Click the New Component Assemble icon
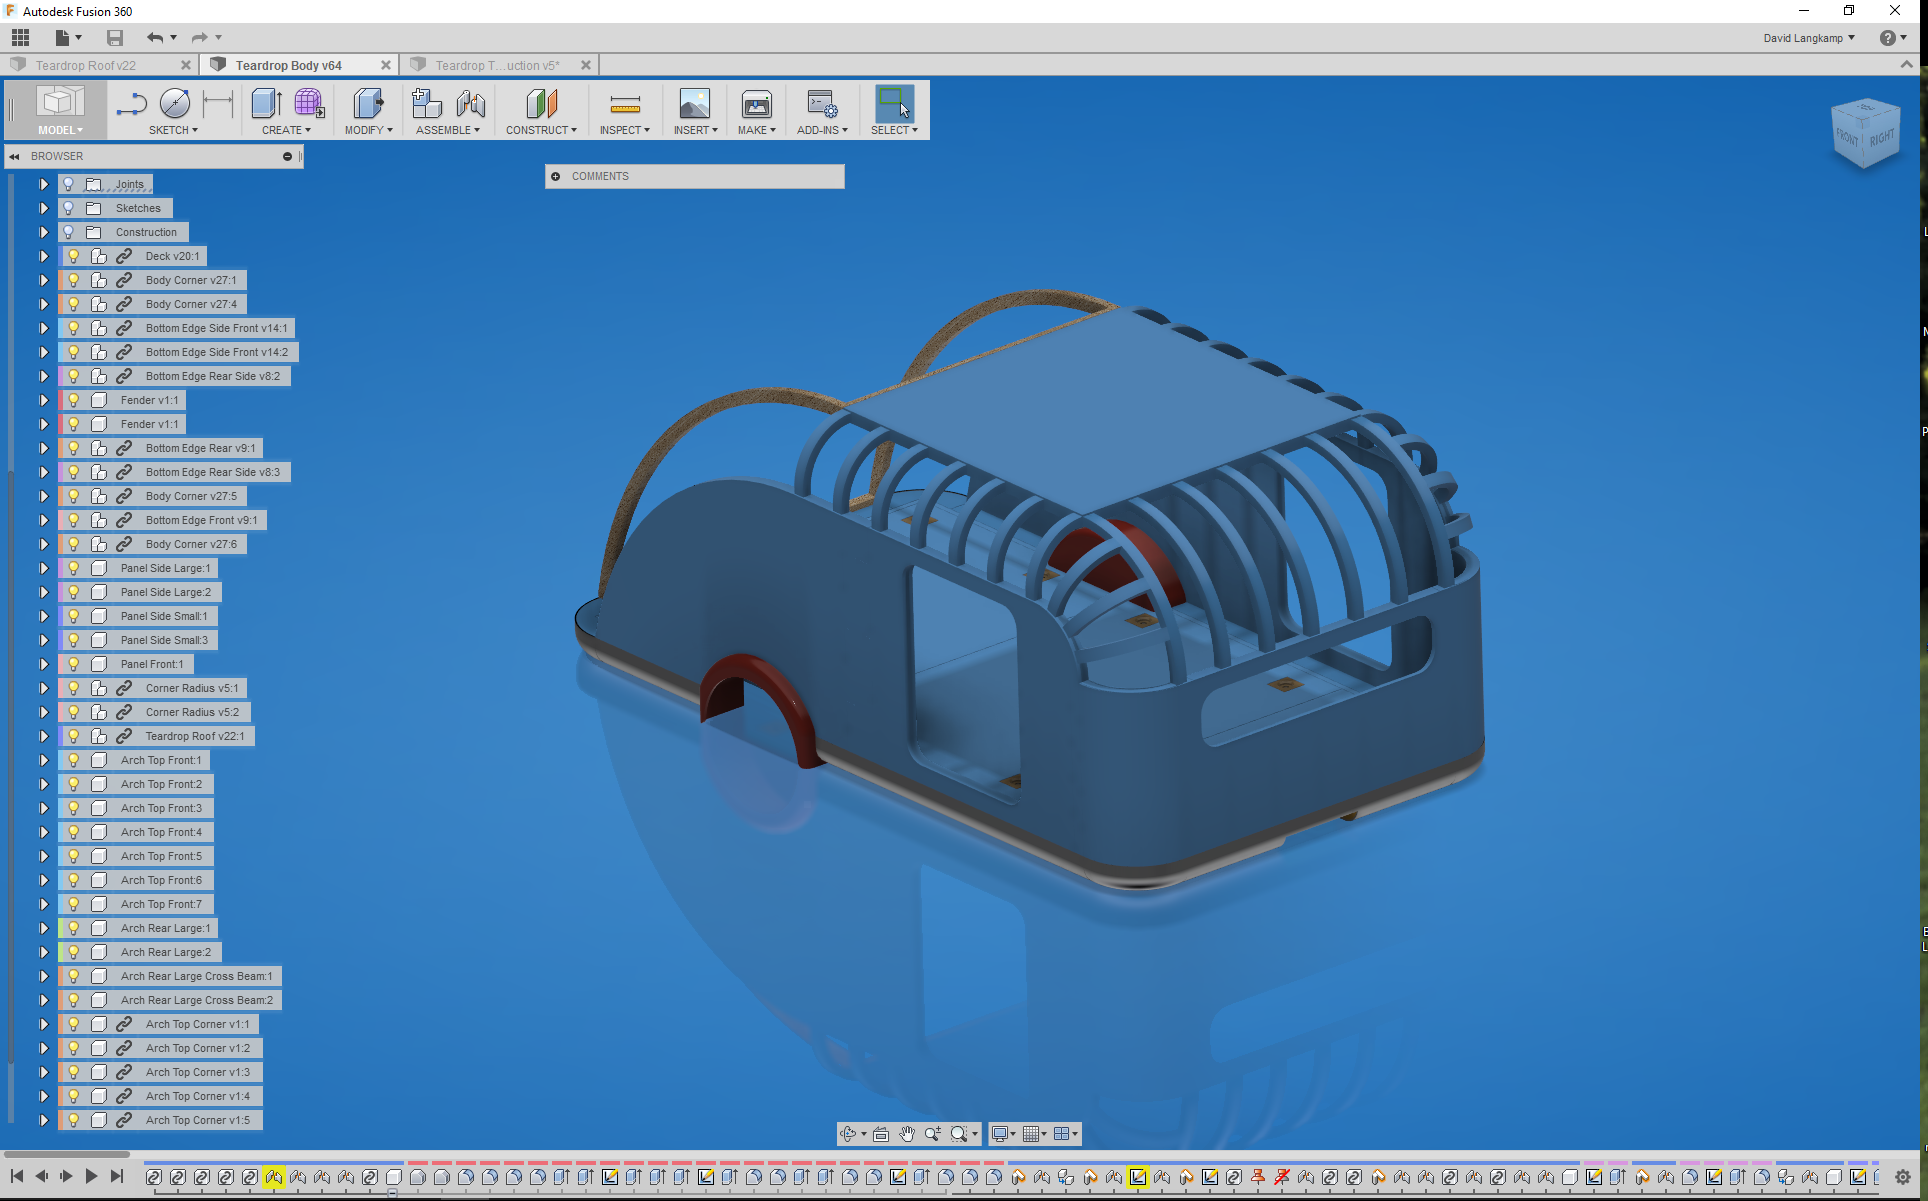This screenshot has height=1201, width=1928. tap(426, 104)
